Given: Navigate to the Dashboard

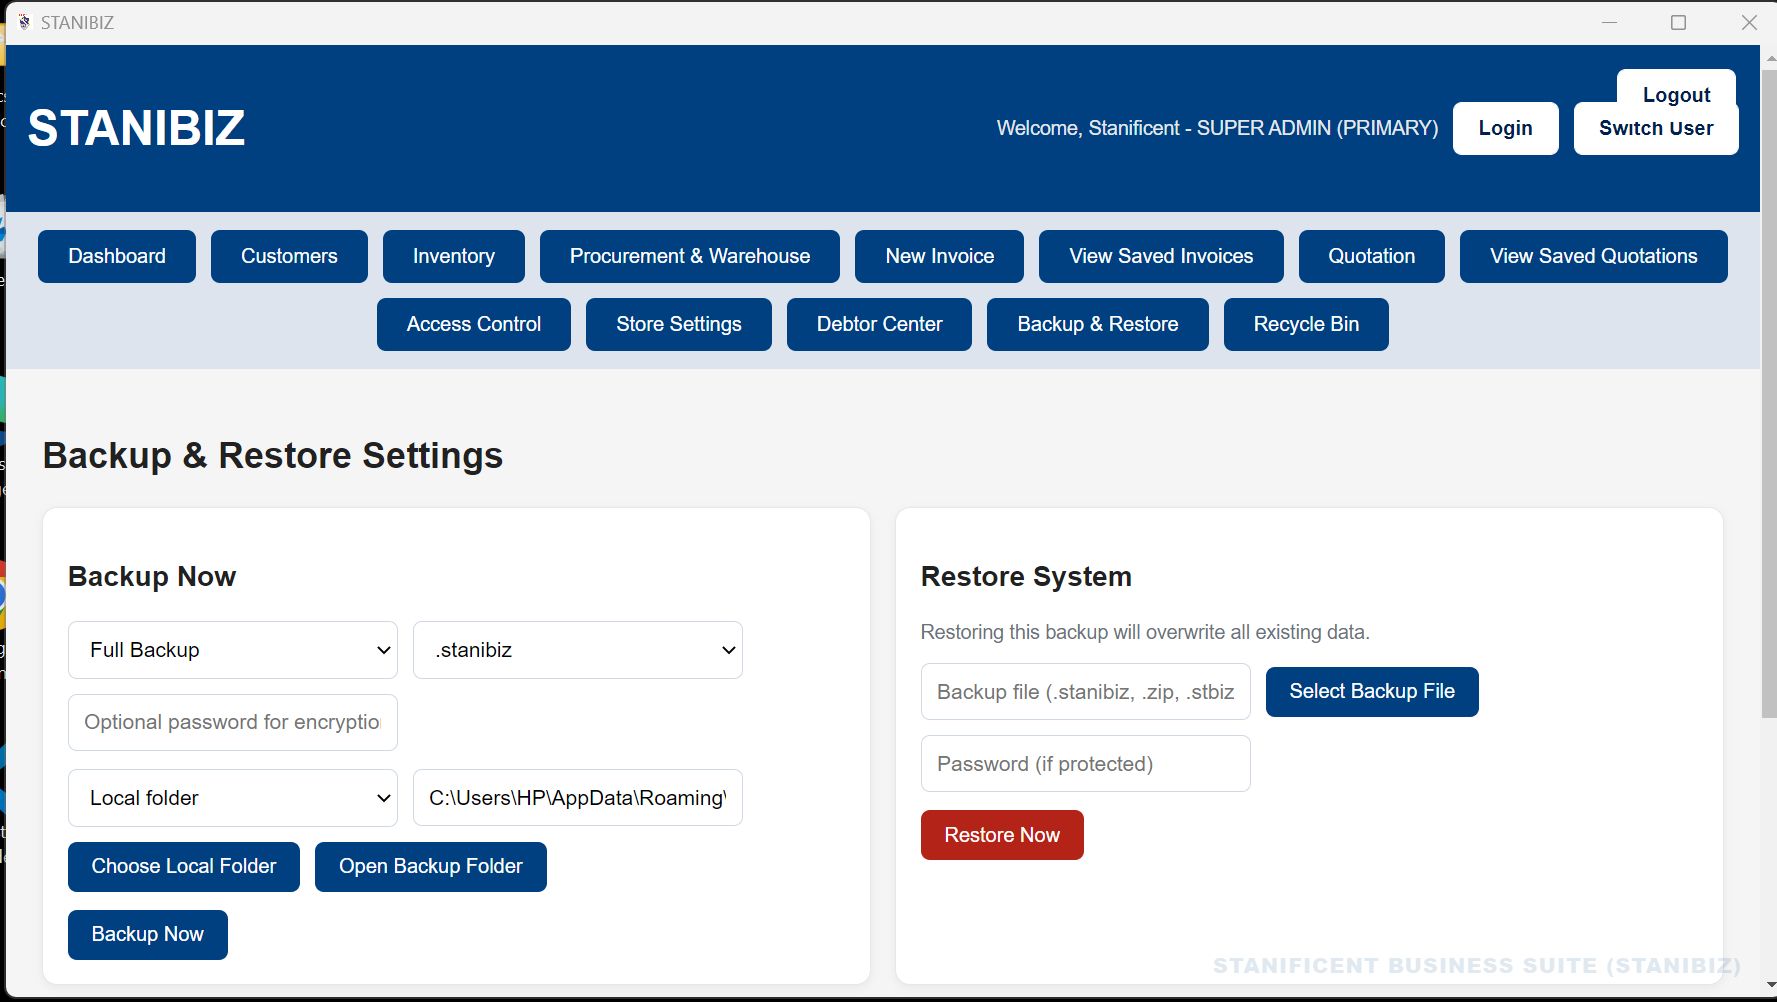Looking at the screenshot, I should [116, 256].
